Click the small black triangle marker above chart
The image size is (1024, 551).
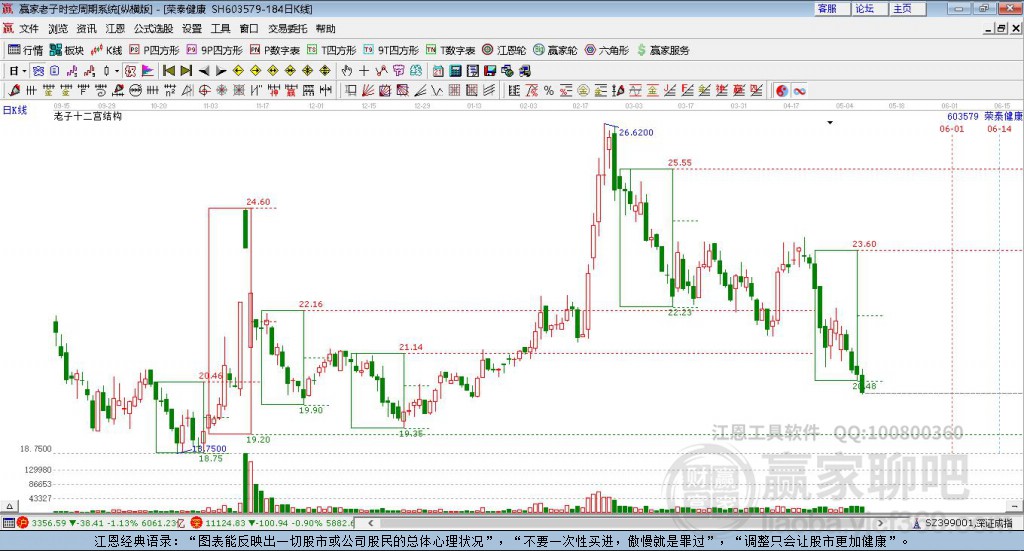click(x=830, y=123)
